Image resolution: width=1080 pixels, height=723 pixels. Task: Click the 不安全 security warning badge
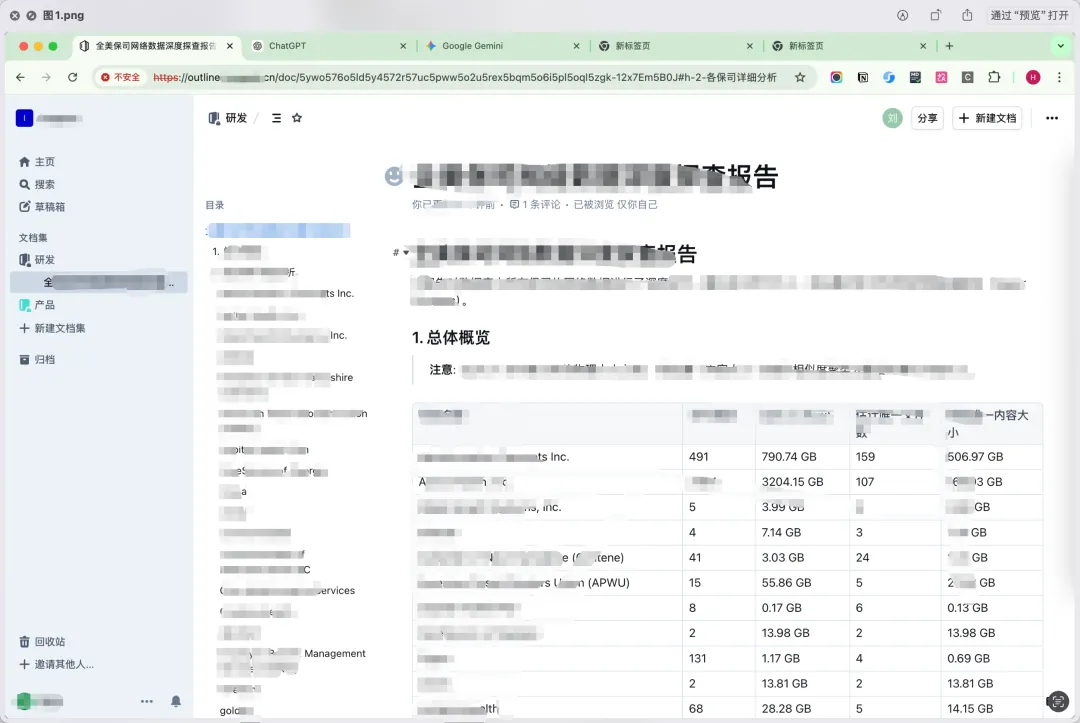(121, 77)
